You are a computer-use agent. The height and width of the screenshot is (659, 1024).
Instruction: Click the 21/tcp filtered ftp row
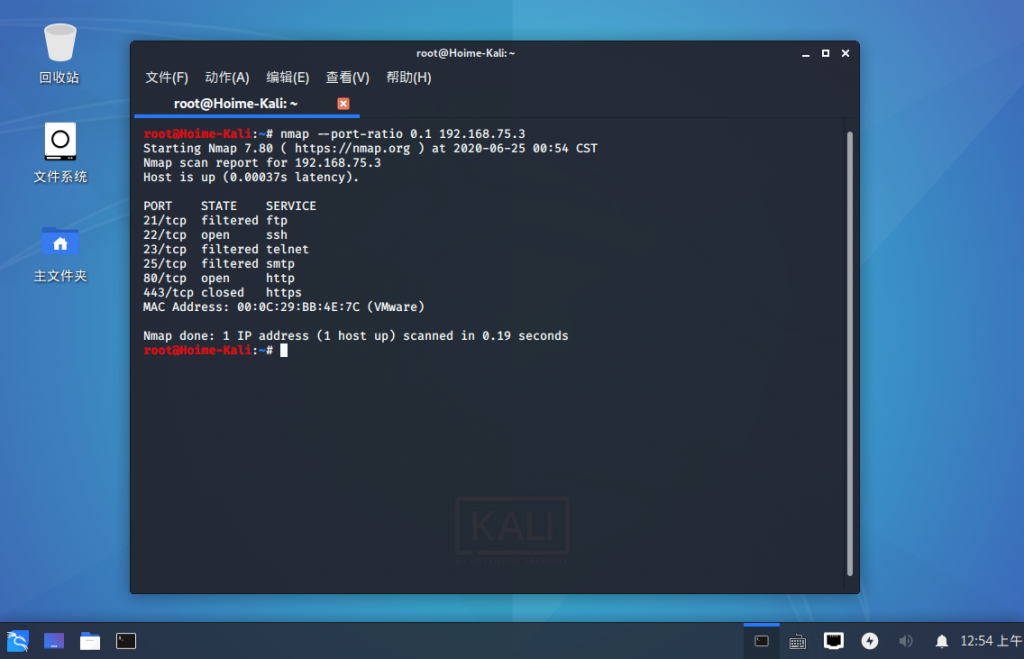click(x=216, y=220)
